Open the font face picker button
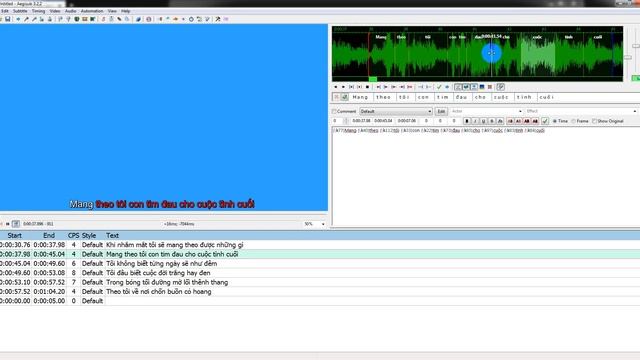Viewport: 640px width, 360px height. click(500, 121)
